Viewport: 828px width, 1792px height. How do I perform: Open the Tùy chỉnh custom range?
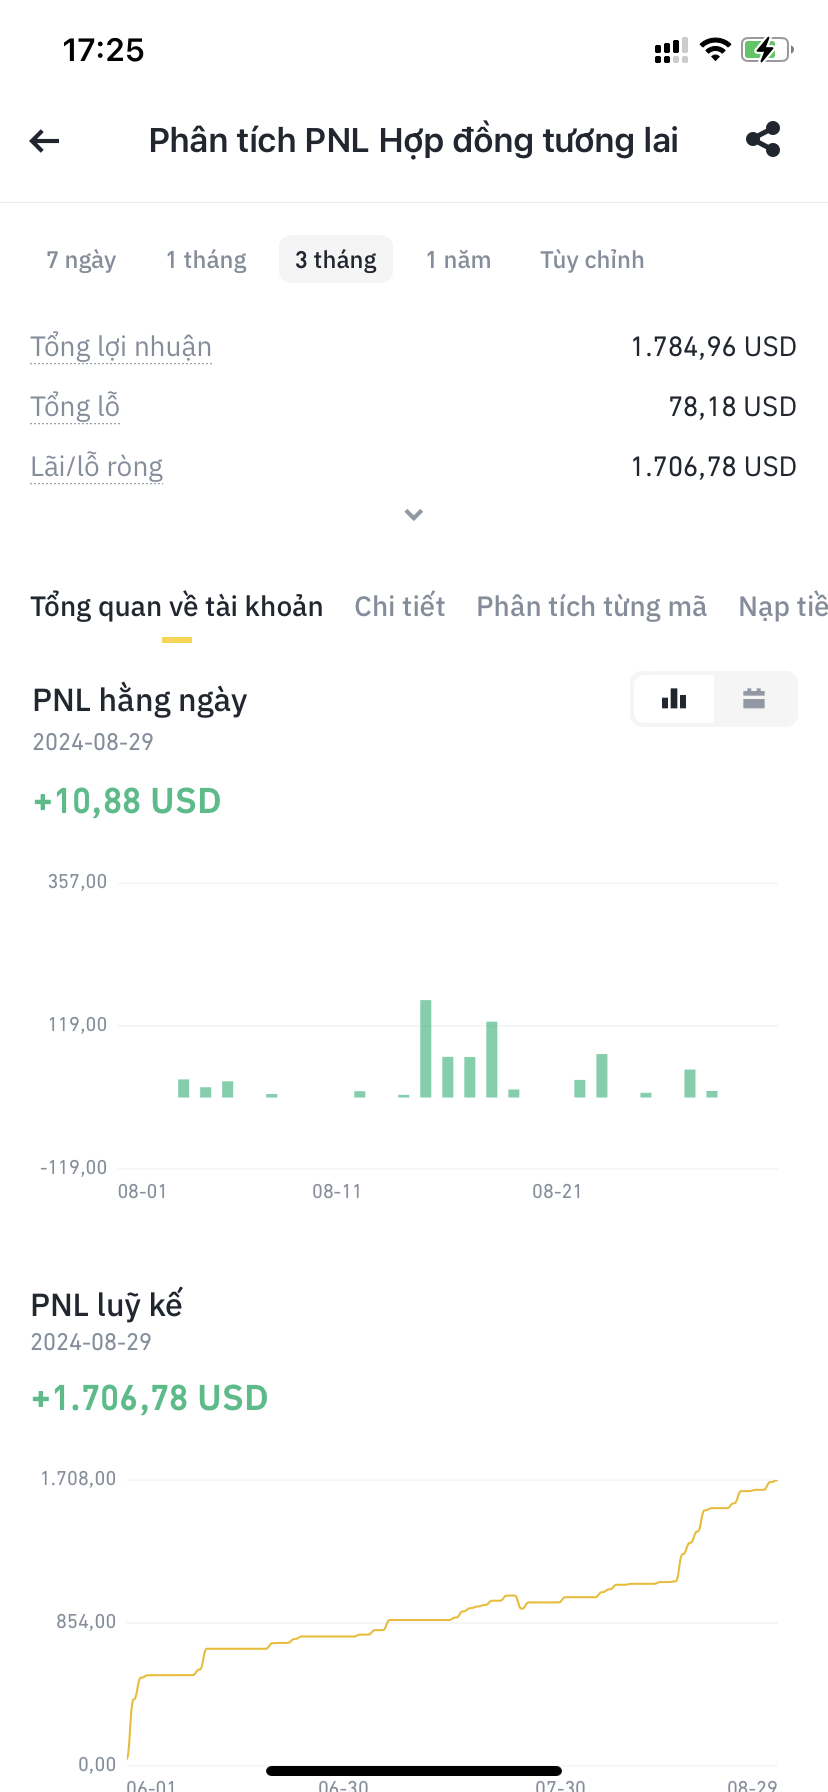pyautogui.click(x=592, y=260)
